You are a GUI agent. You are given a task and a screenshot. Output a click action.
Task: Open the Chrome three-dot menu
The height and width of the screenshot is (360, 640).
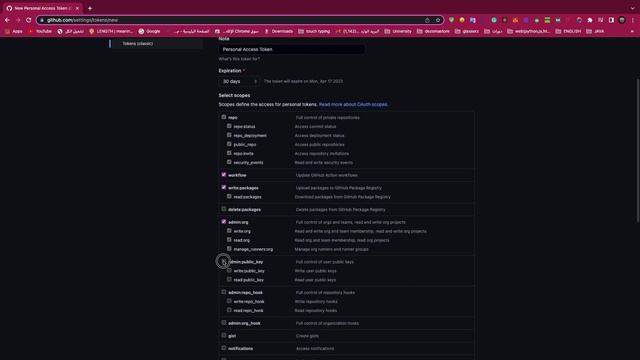pos(633,20)
